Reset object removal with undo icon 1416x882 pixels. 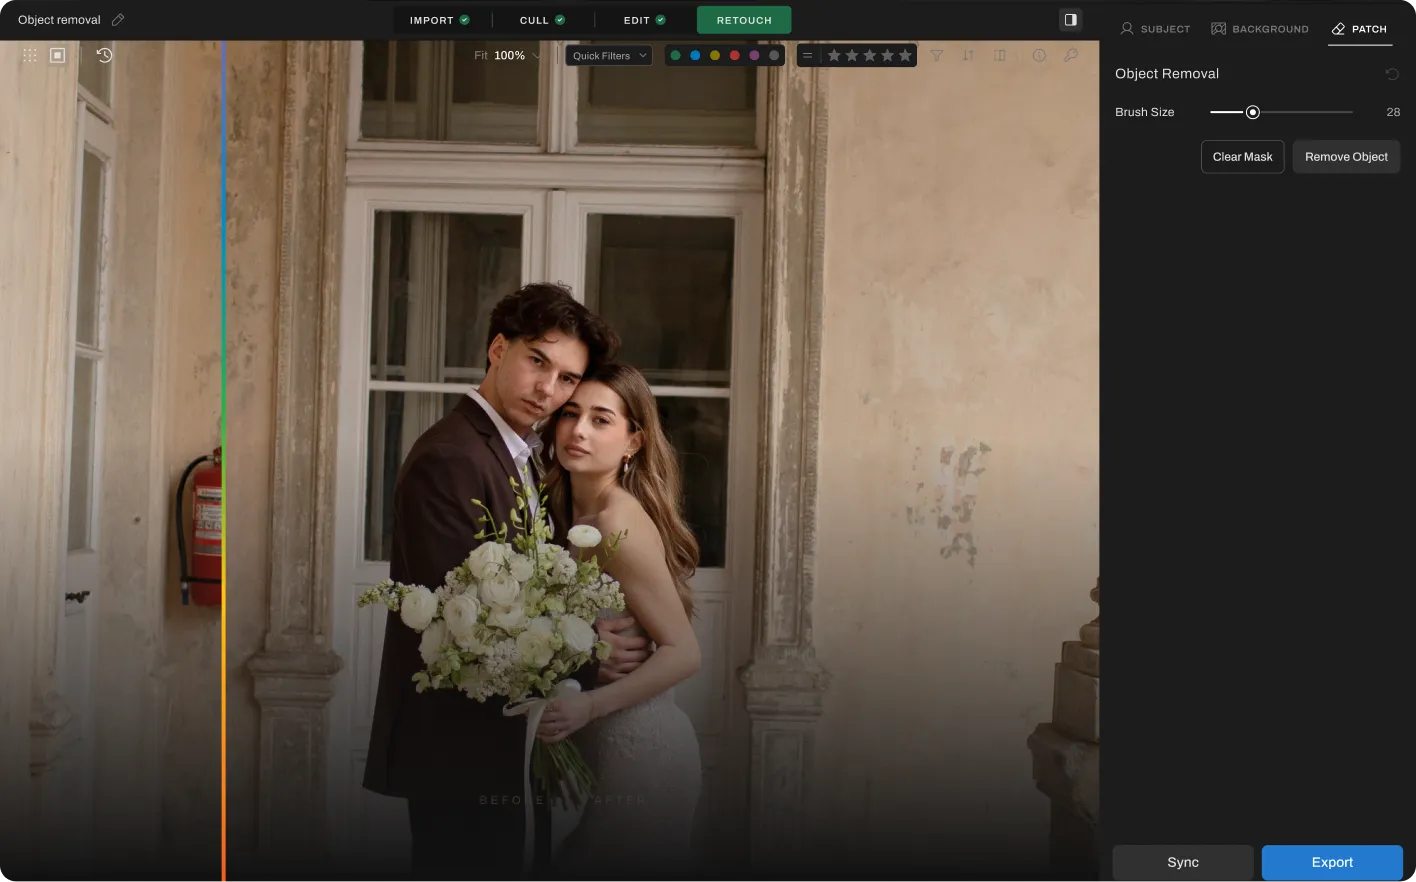[1391, 74]
